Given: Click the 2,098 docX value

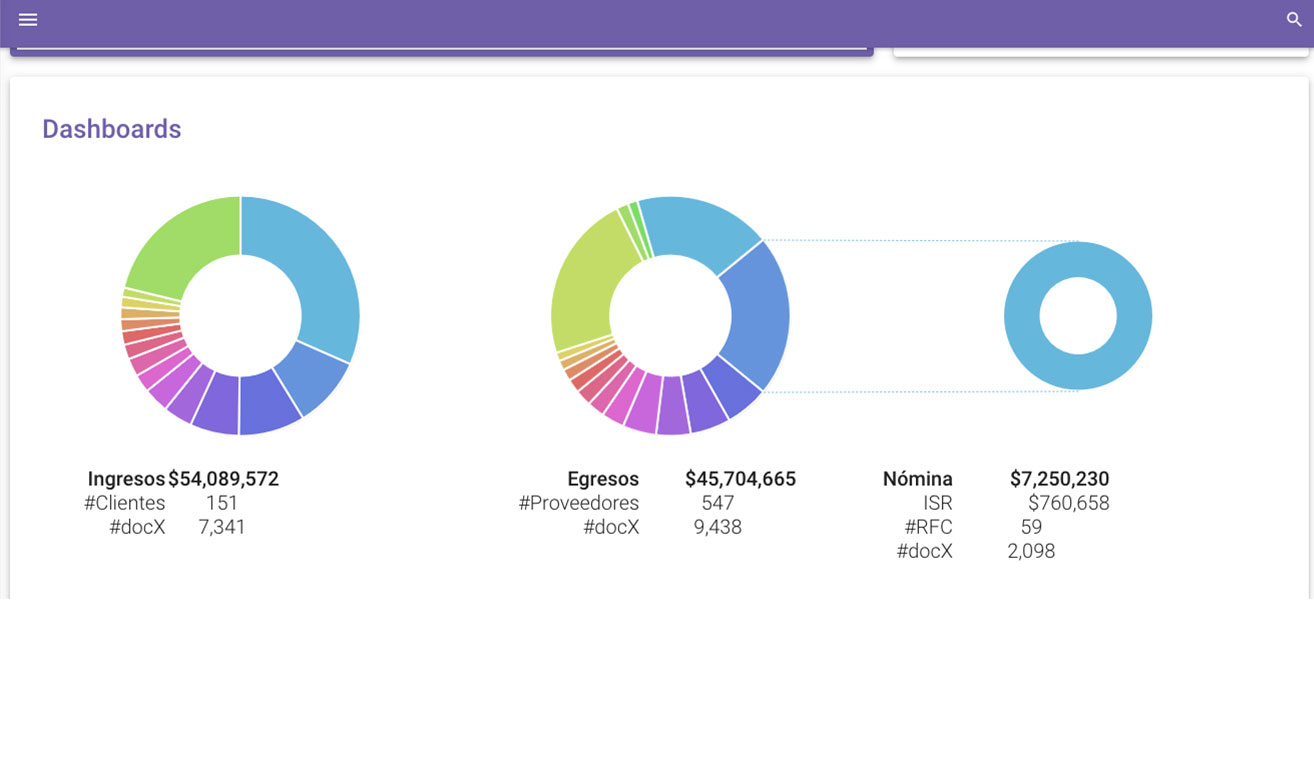Looking at the screenshot, I should pos(1031,551).
